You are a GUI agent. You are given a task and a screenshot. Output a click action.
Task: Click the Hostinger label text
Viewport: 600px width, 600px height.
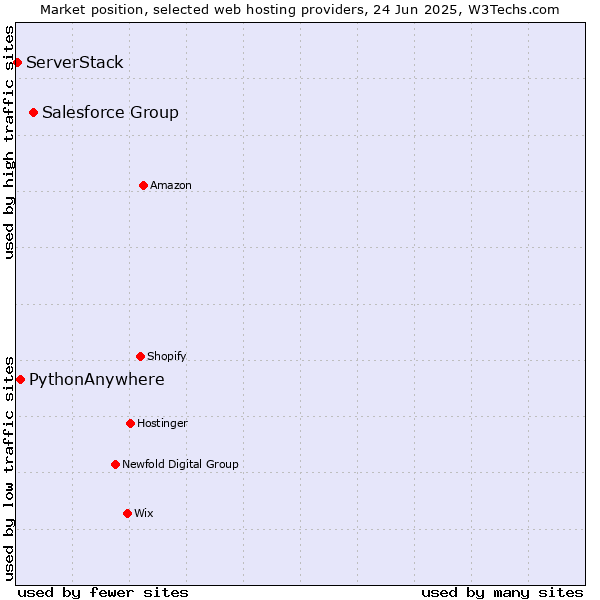162,423
